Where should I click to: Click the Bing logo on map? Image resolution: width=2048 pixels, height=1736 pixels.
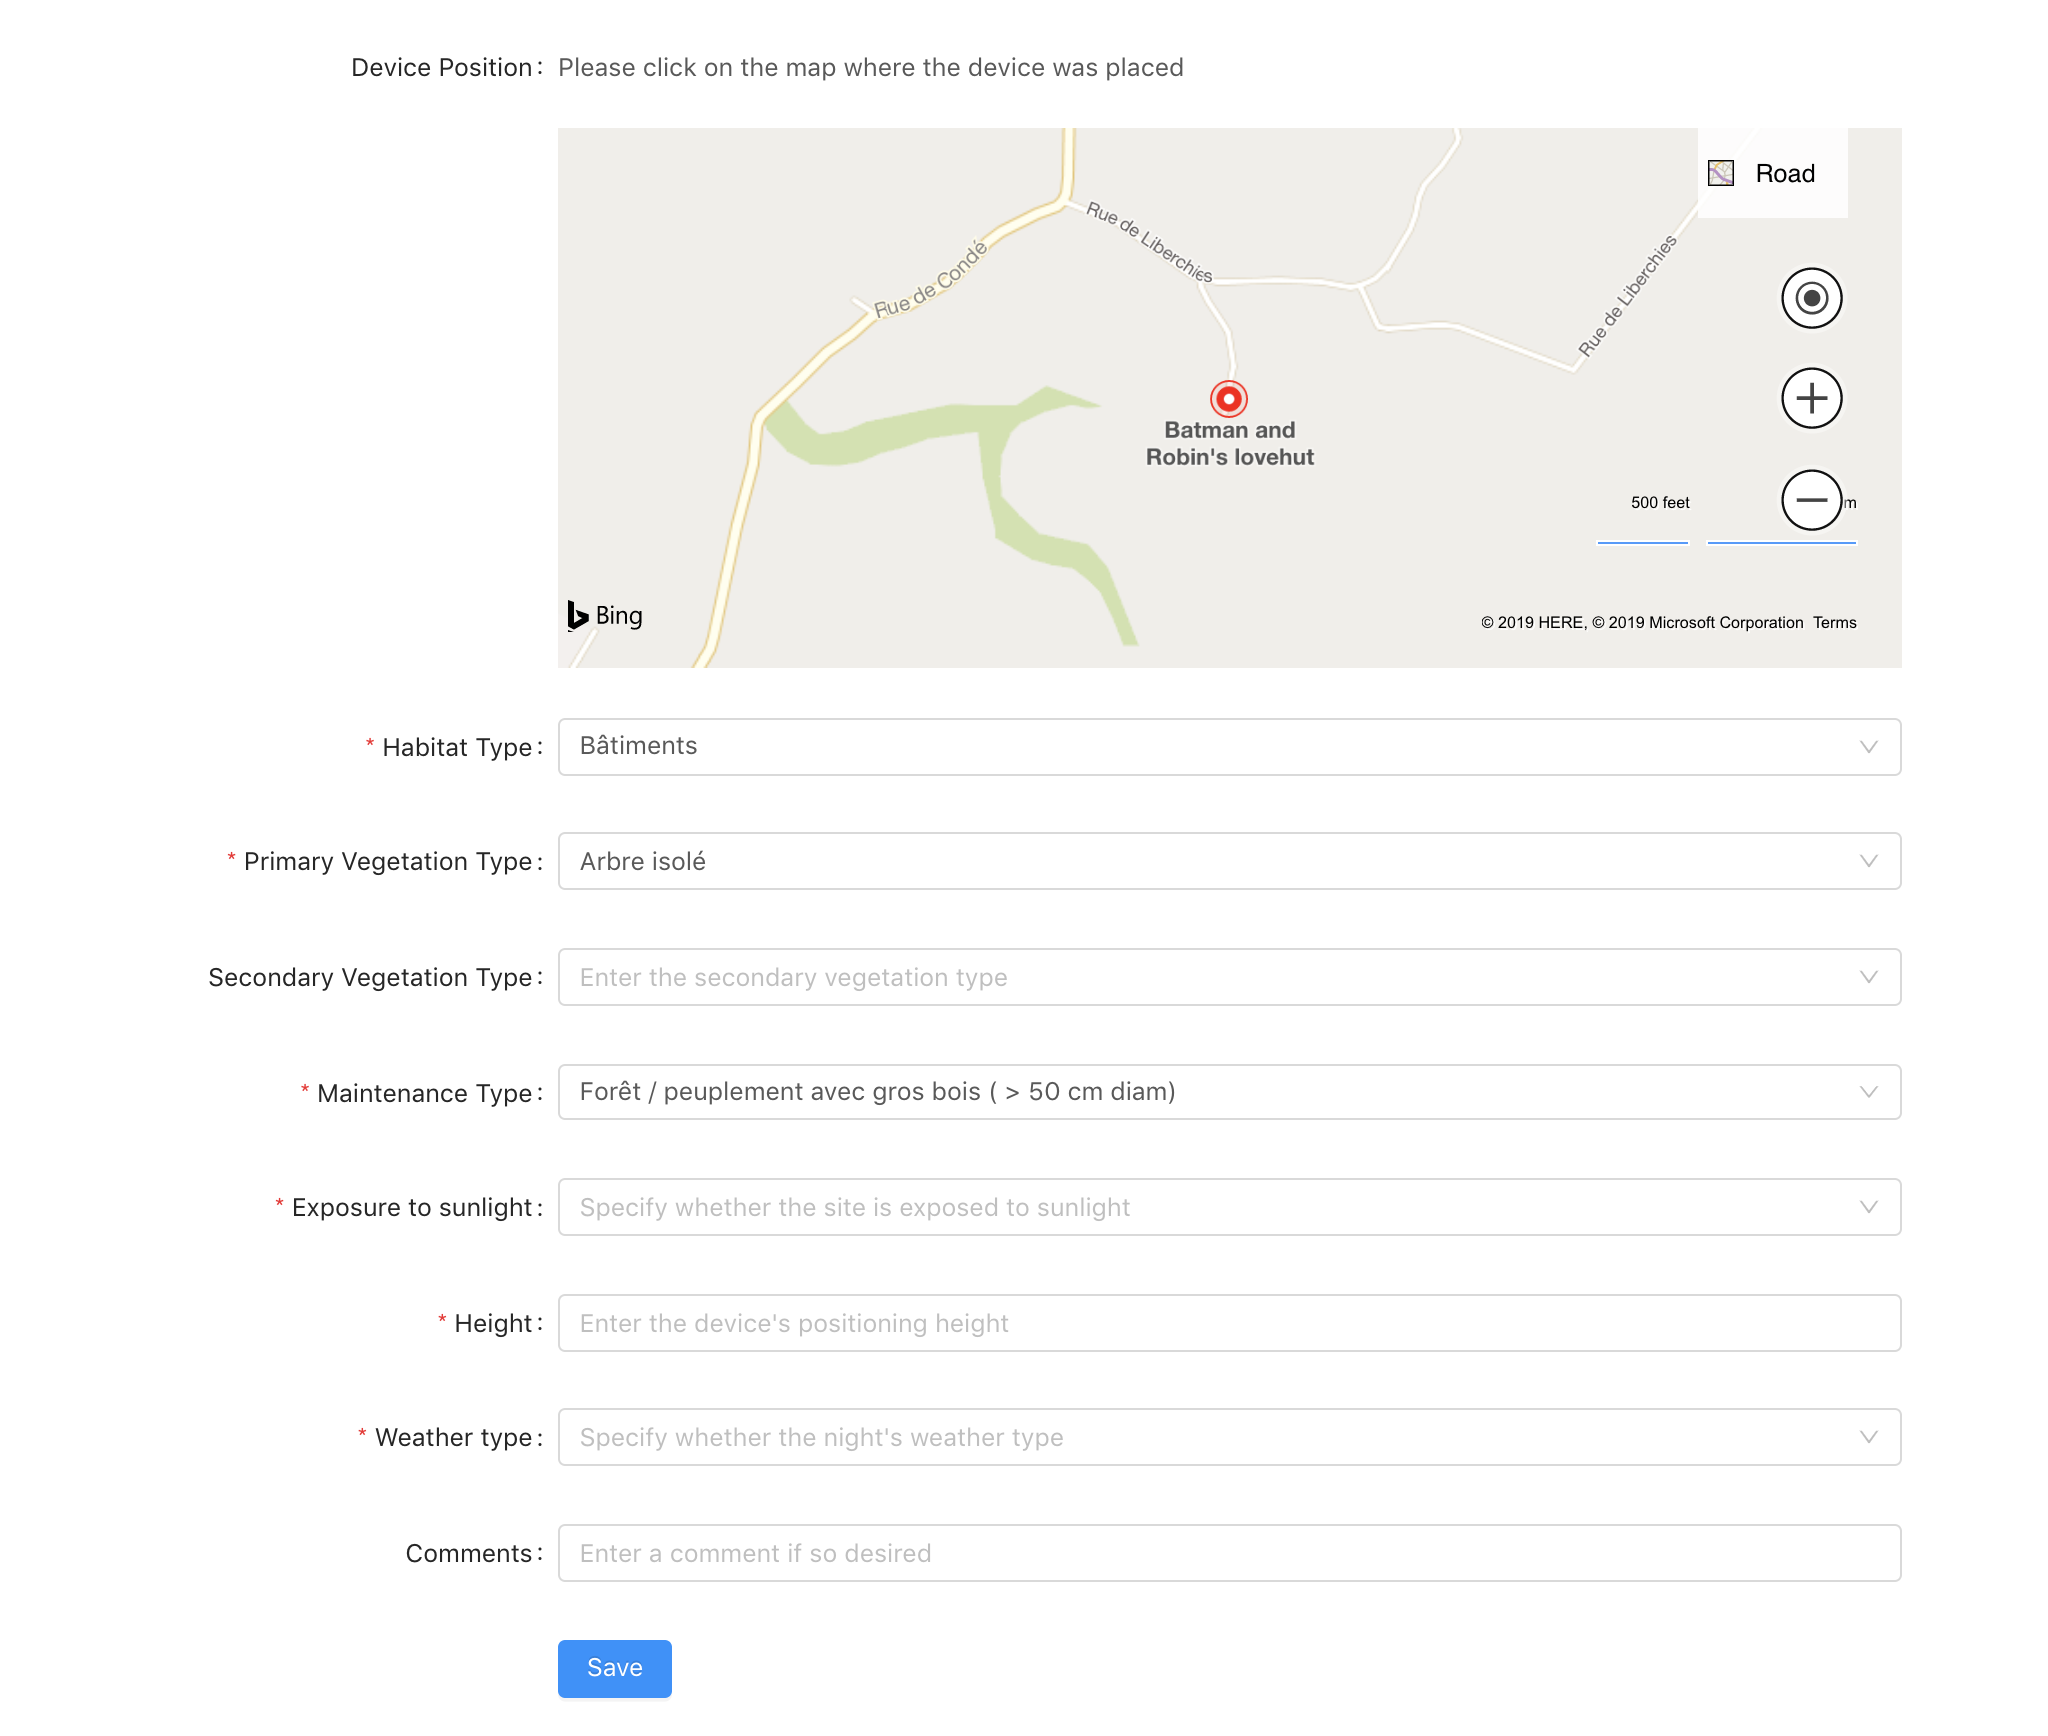[x=605, y=616]
